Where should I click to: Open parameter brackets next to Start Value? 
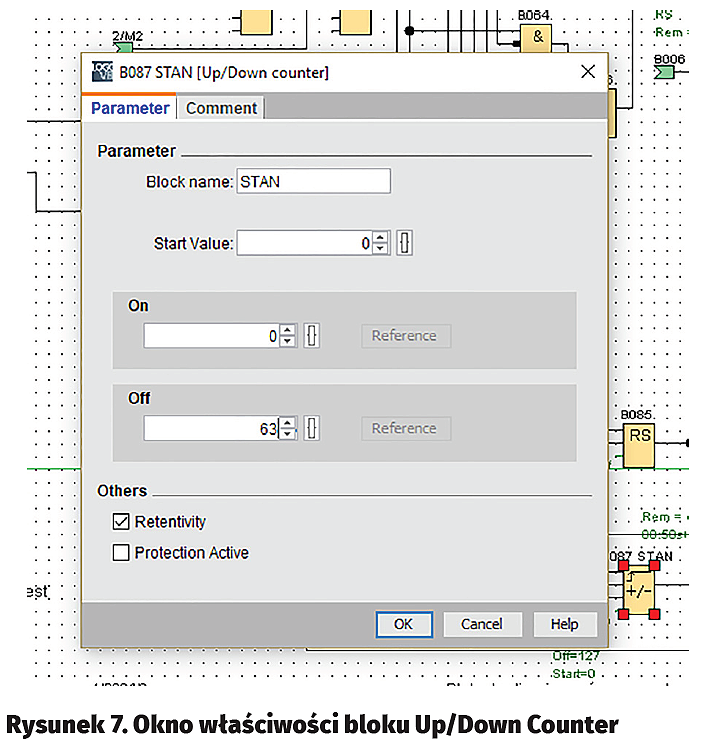pos(404,243)
